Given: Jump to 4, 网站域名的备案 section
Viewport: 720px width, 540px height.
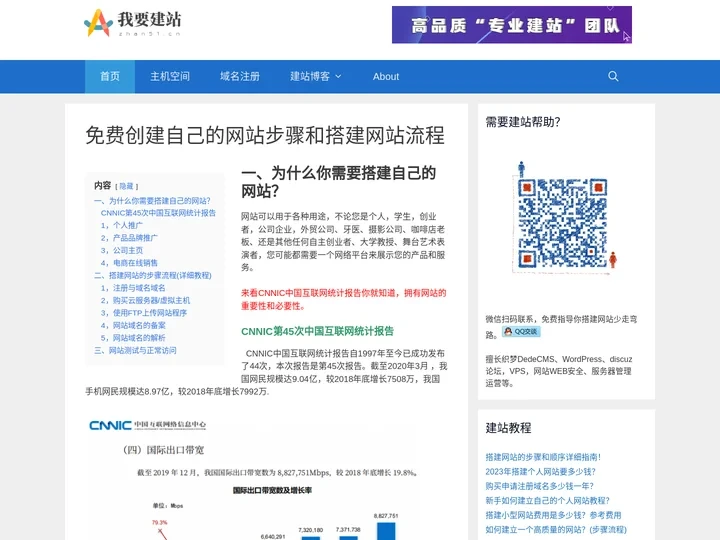Looking at the screenshot, I should 133,325.
